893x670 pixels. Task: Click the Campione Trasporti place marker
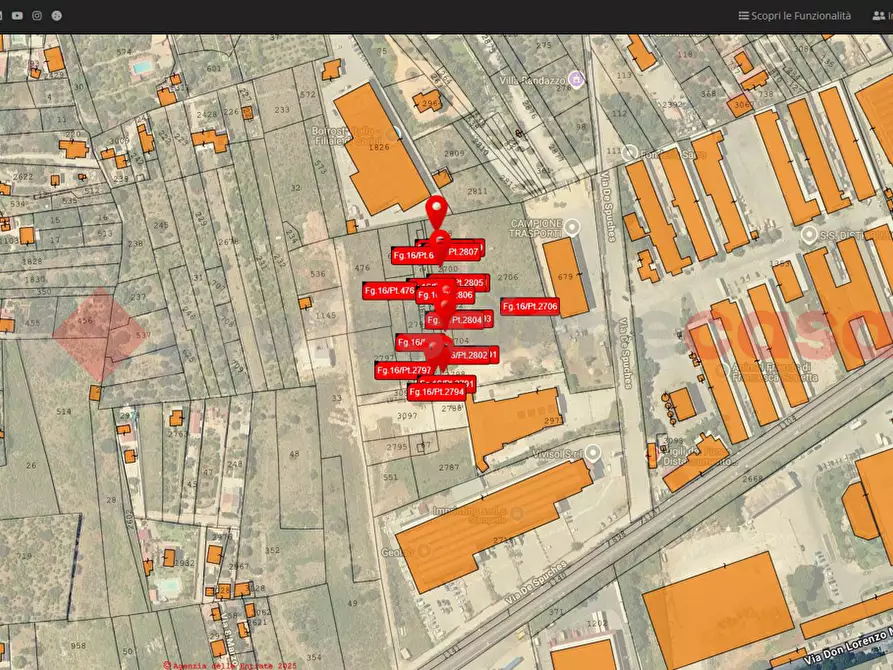572,227
